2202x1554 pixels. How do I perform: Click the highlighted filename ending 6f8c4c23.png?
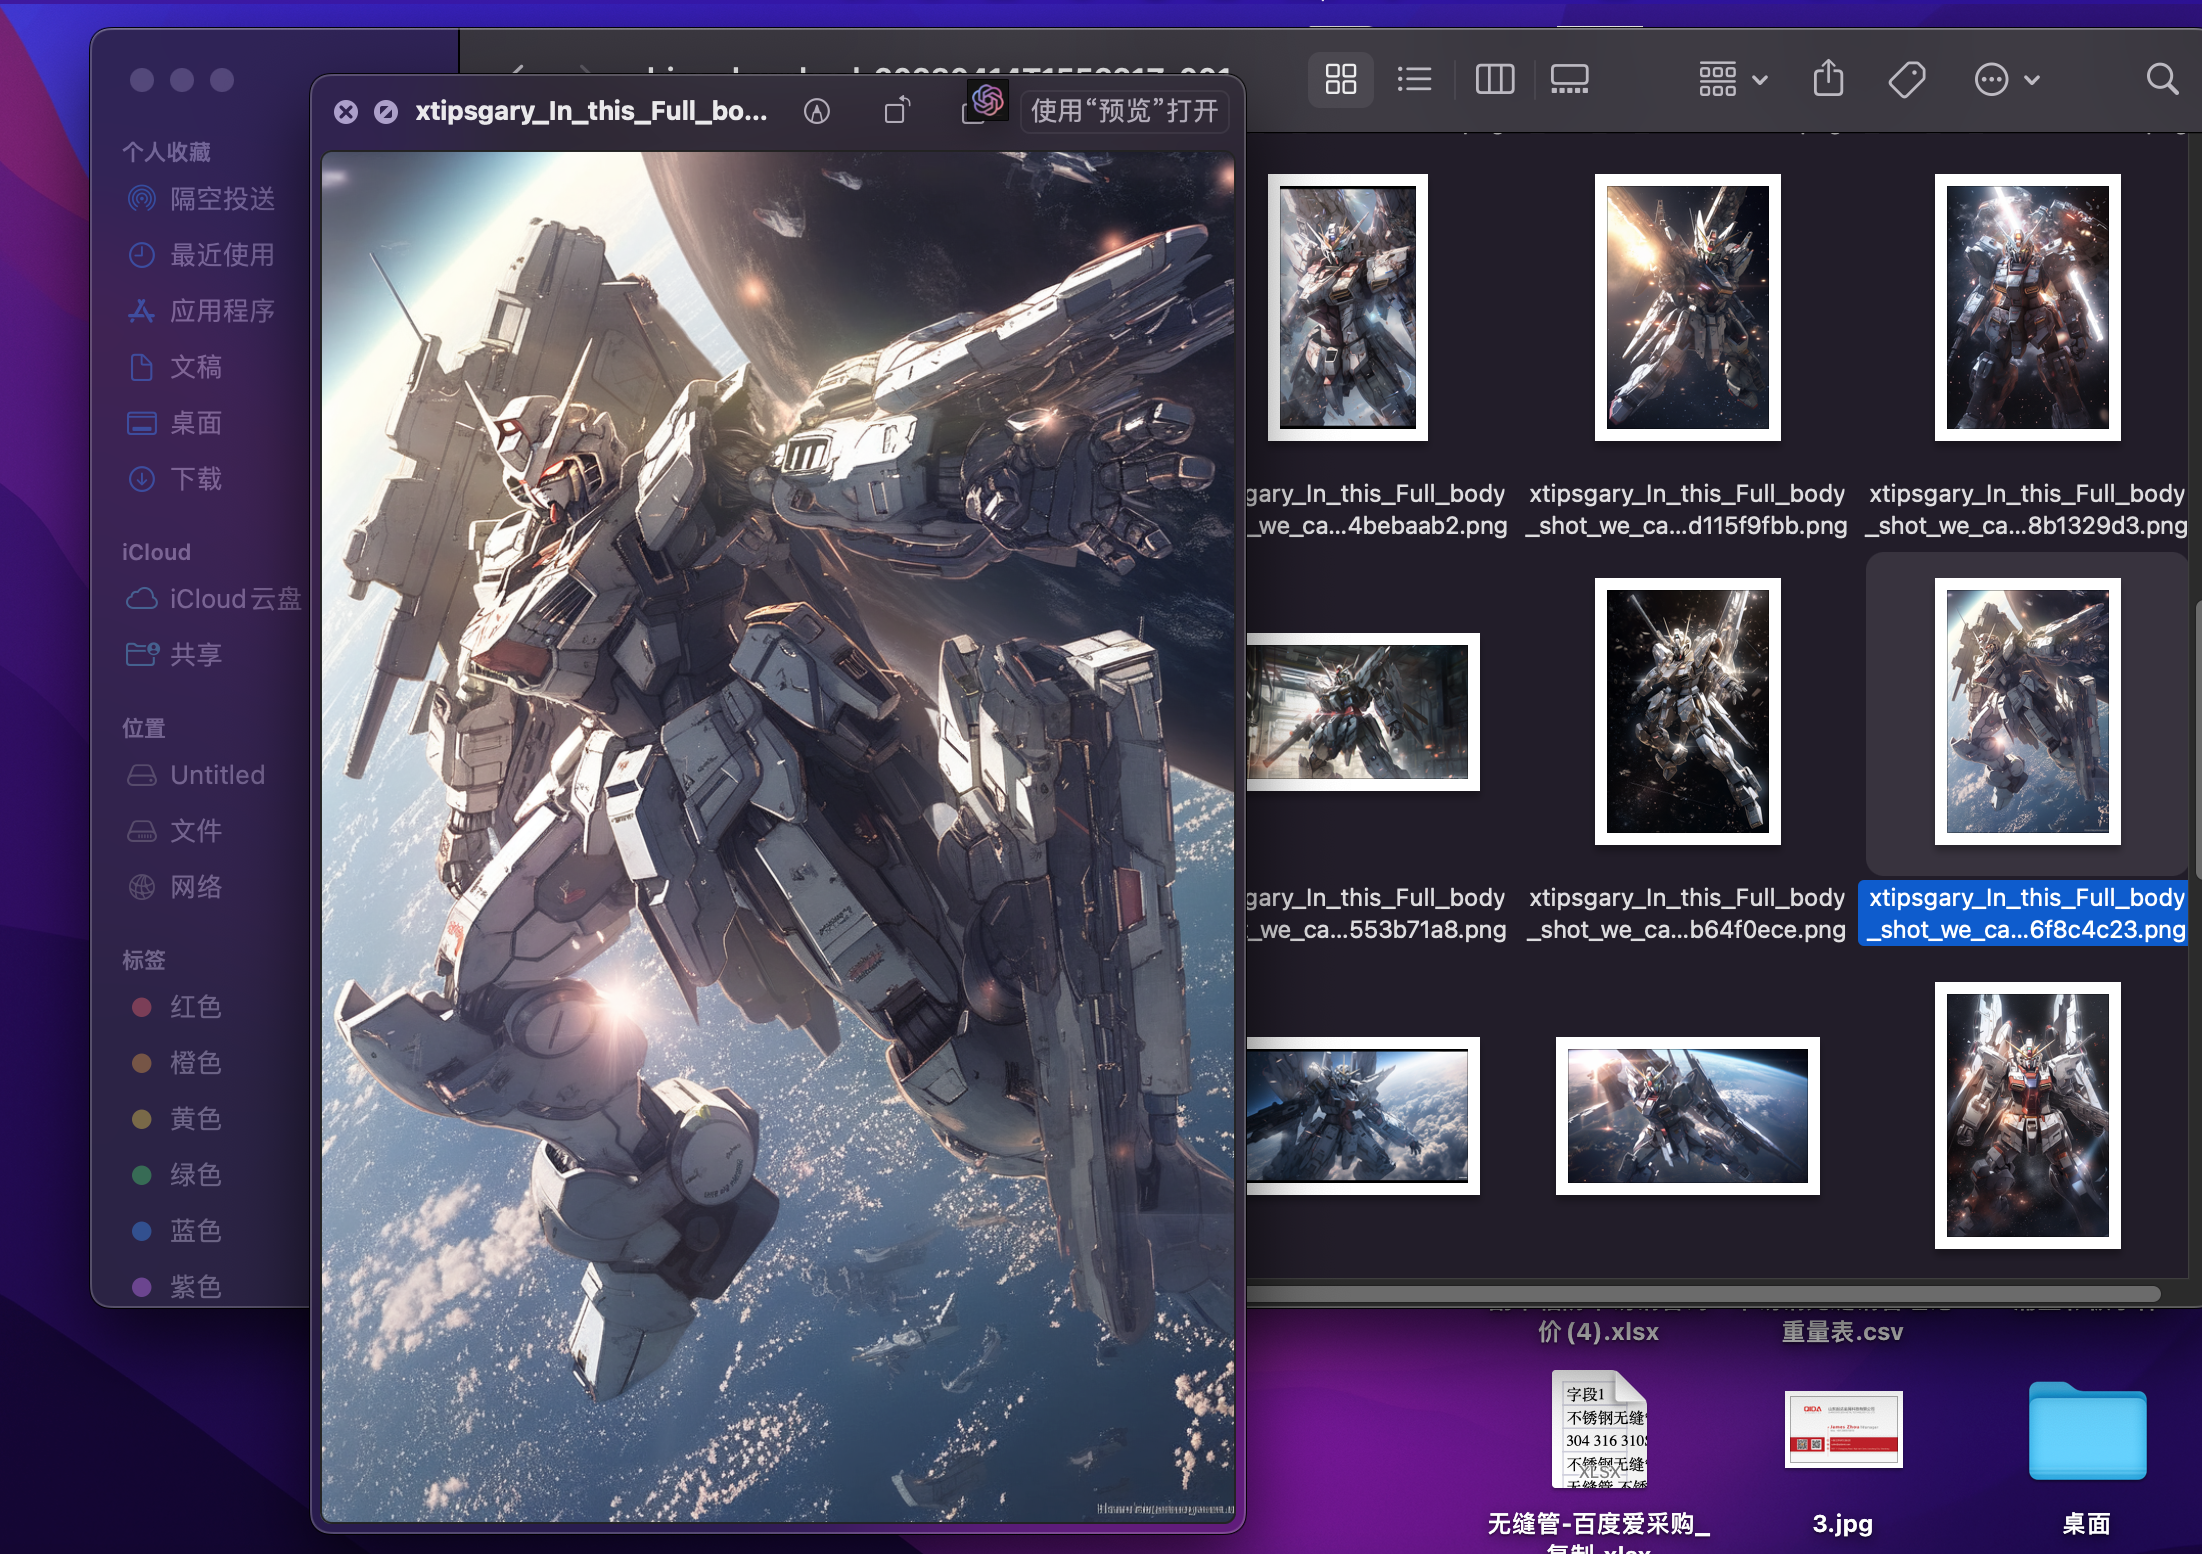tap(2025, 913)
